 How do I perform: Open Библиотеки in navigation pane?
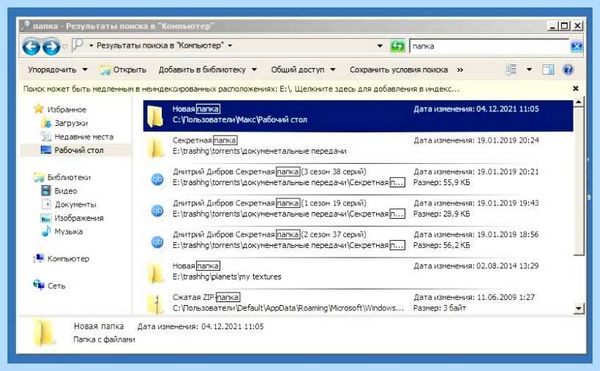(69, 177)
